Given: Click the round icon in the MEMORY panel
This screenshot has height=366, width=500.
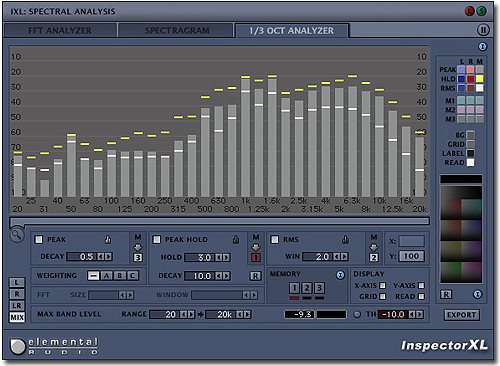Looking at the screenshot, I should tap(340, 275).
